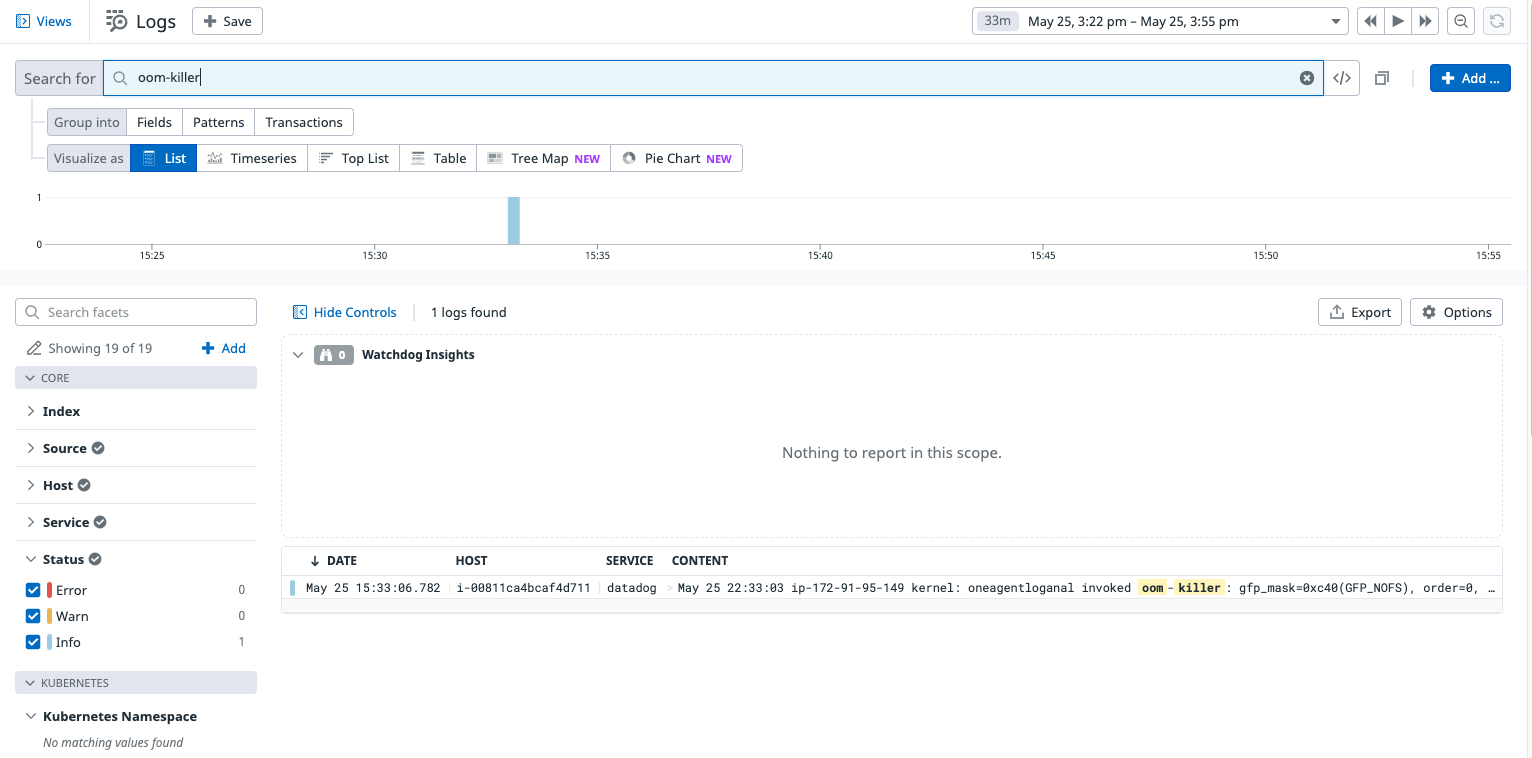Collapse the Watchdog Insights section

[298, 355]
